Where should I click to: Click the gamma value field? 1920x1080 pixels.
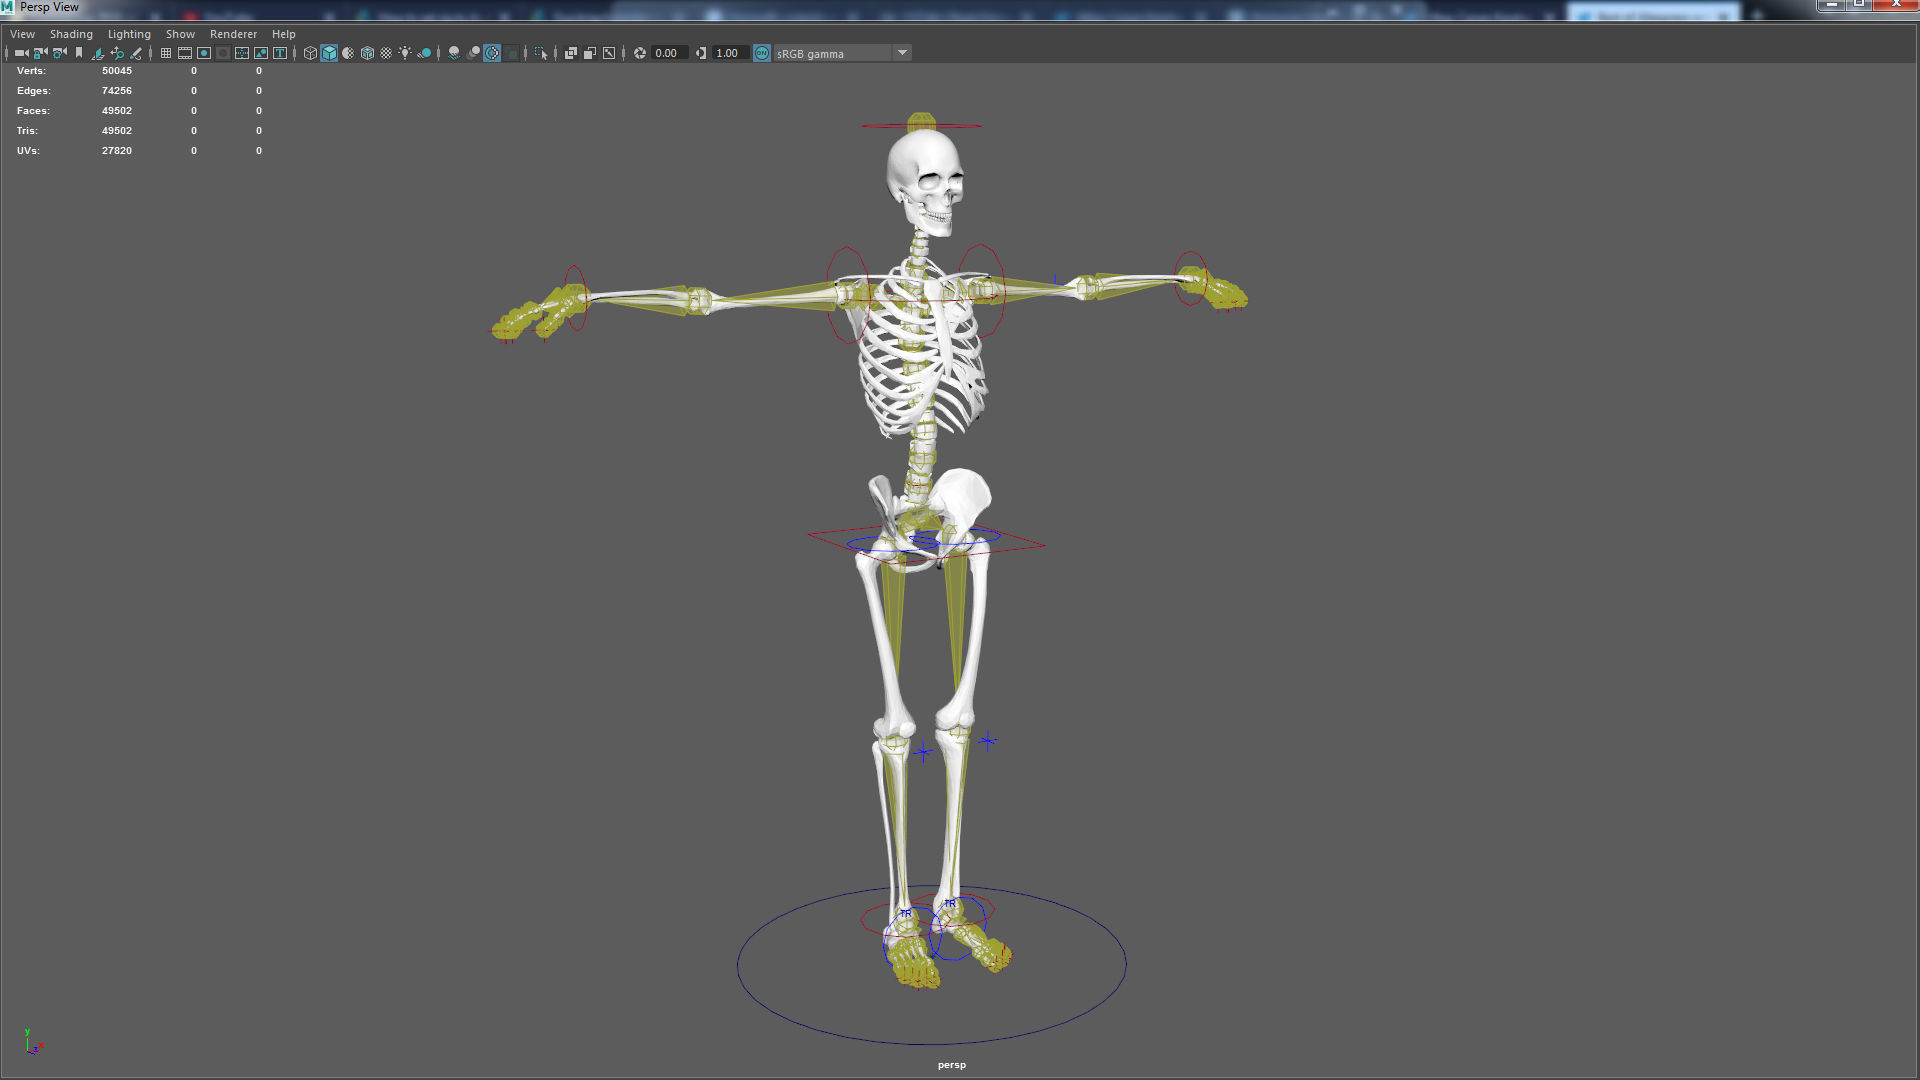728,53
